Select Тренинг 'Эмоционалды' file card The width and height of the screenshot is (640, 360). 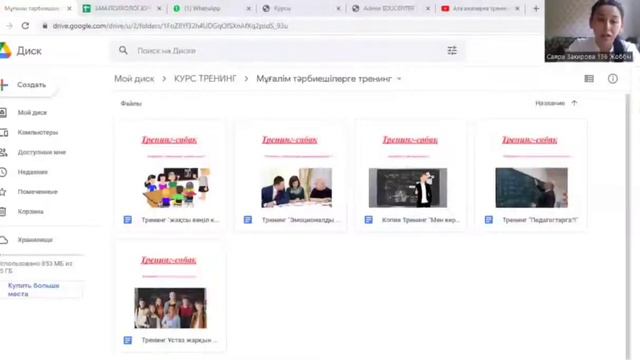point(291,176)
